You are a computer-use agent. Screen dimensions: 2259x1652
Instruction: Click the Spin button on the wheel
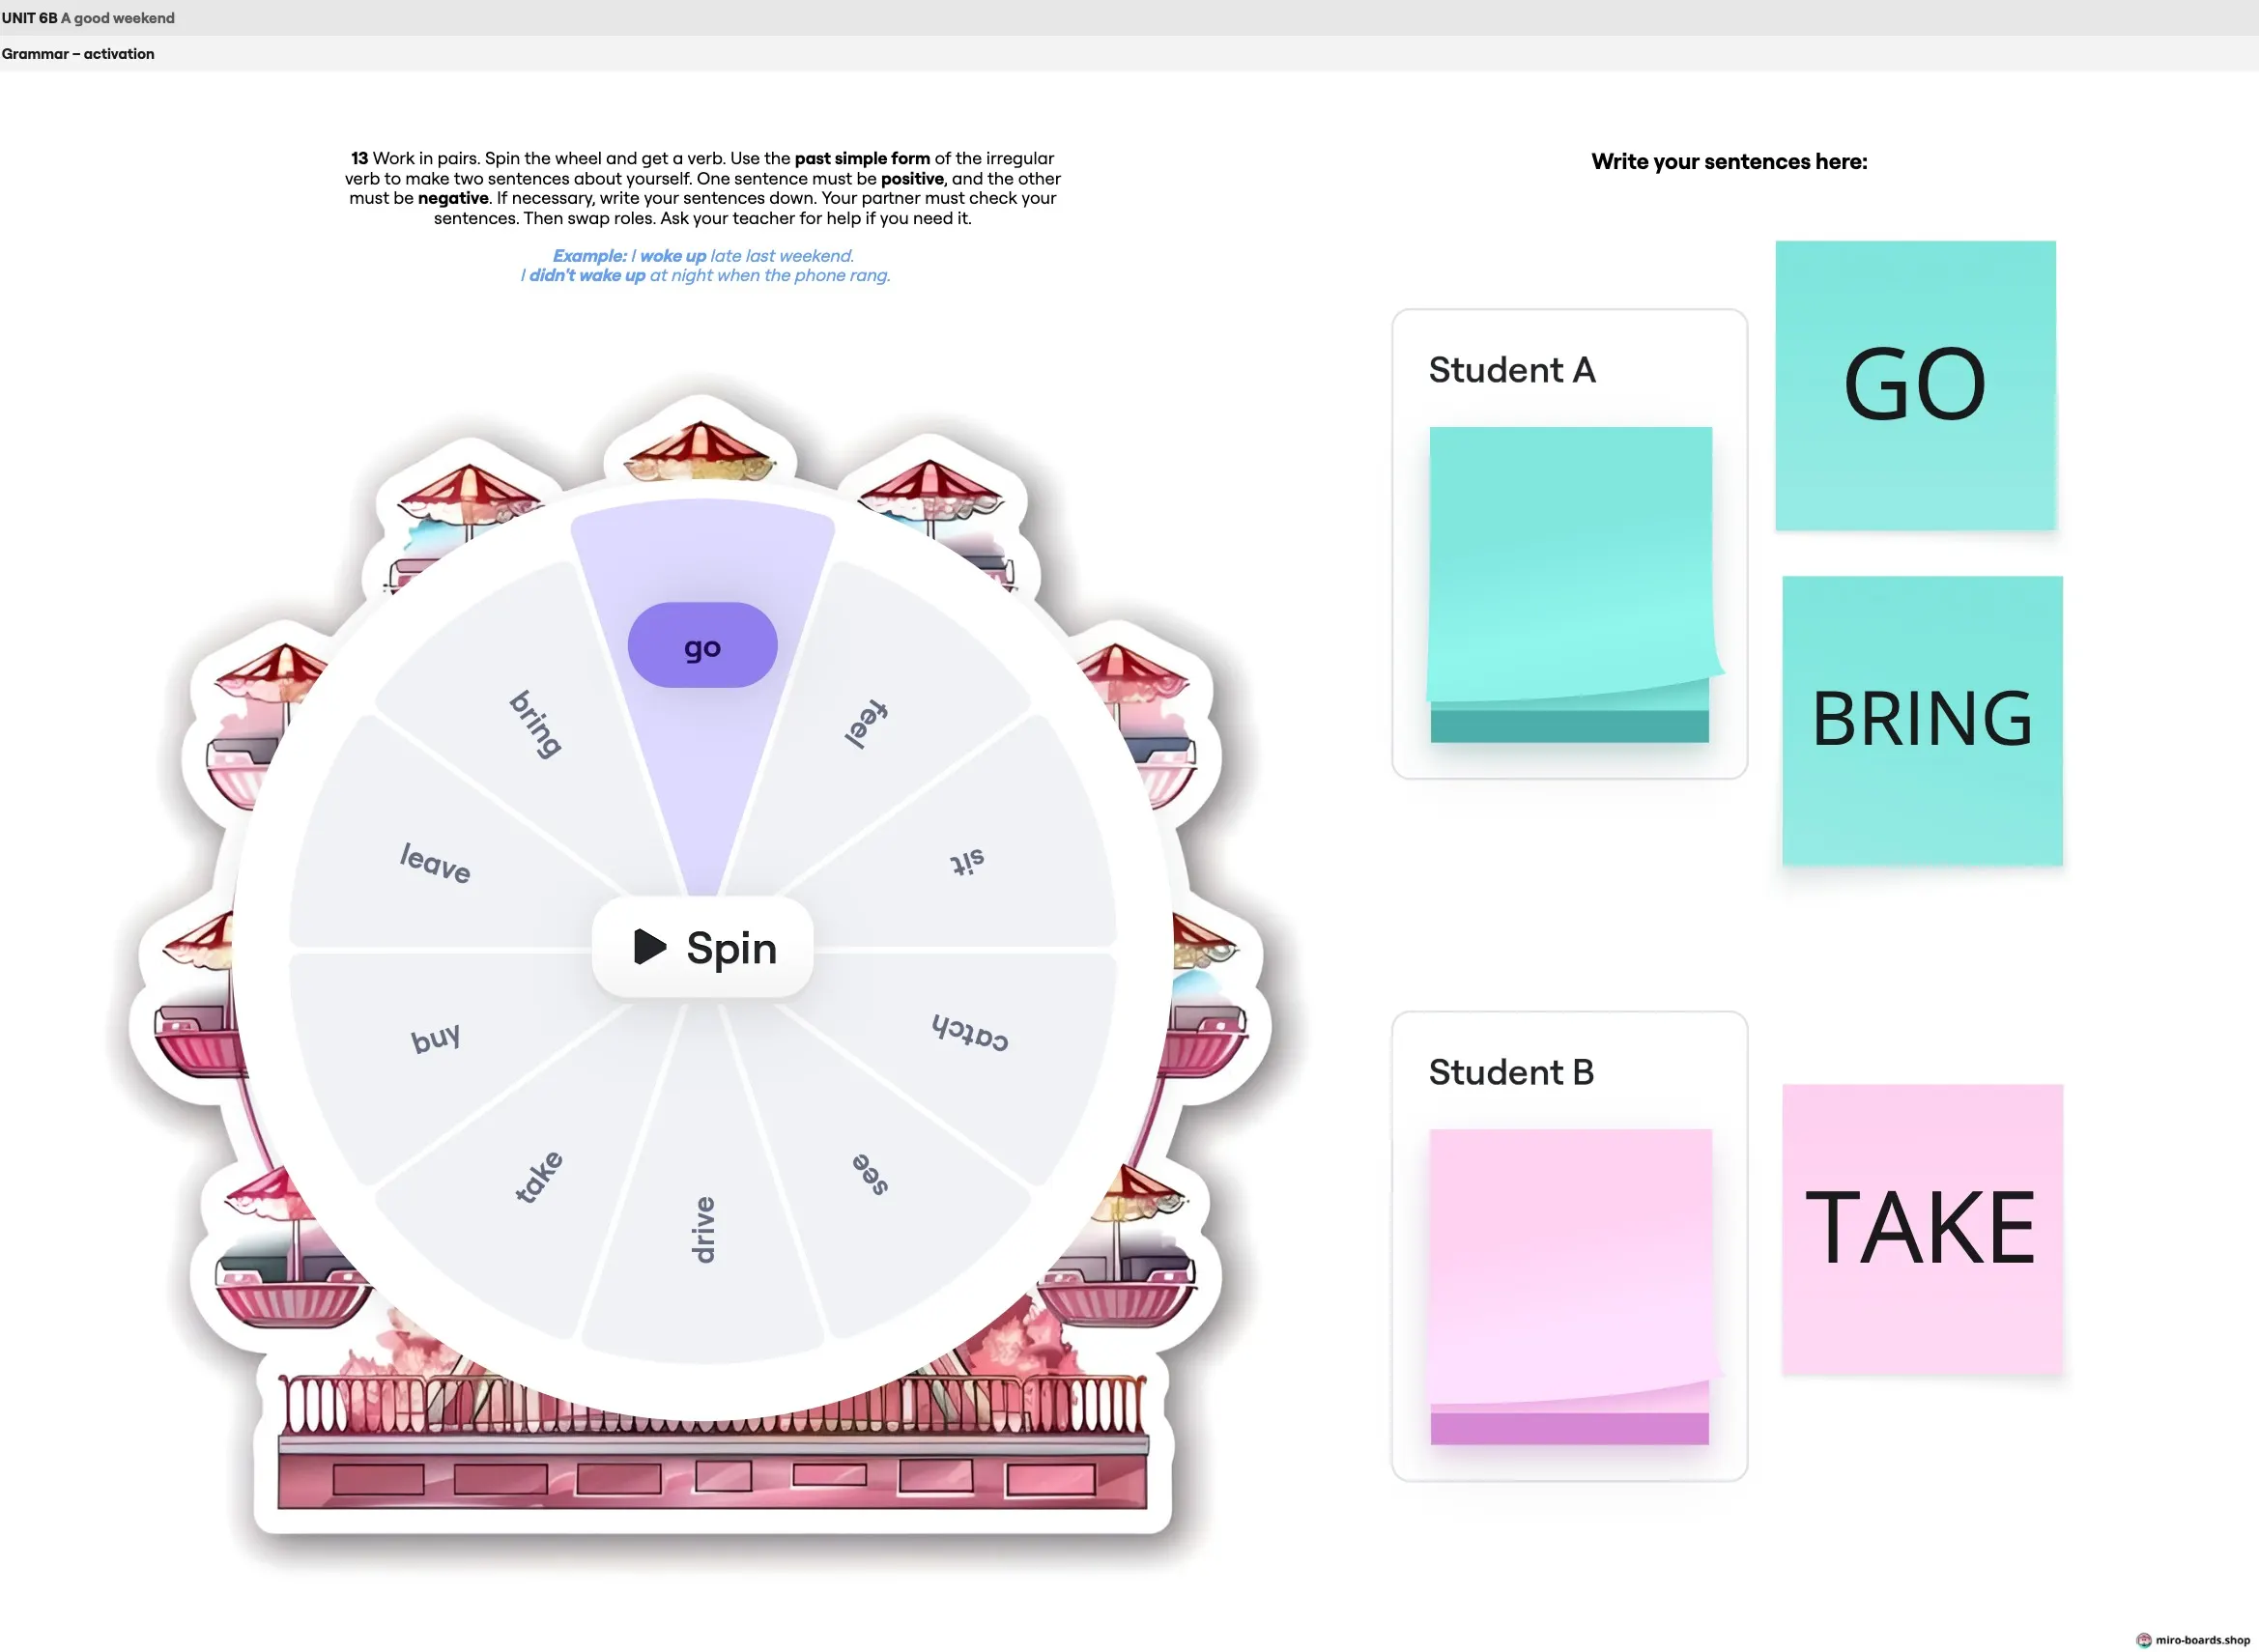click(702, 947)
